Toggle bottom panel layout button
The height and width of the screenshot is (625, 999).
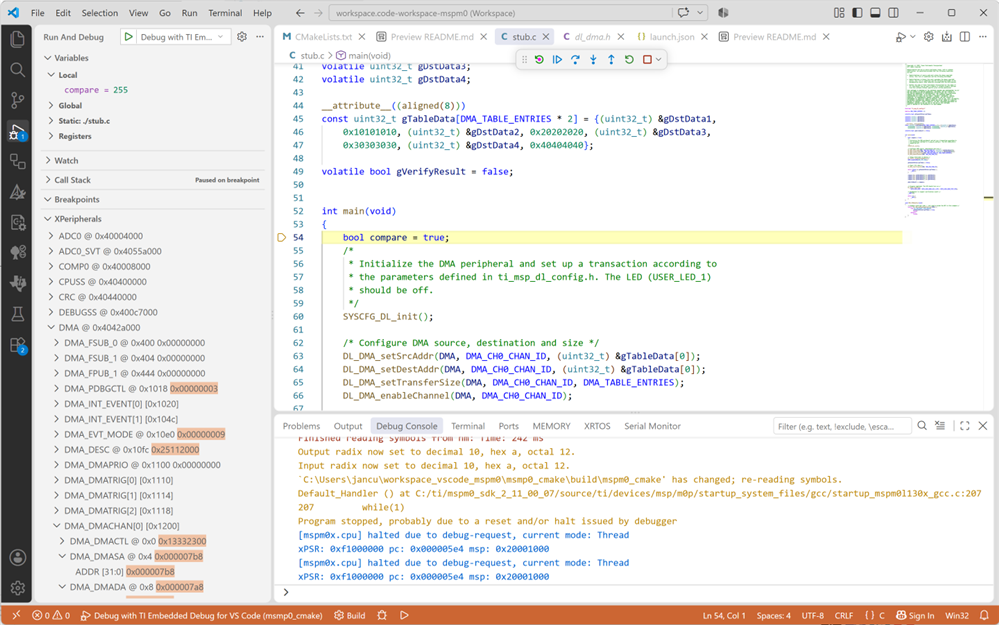click(x=875, y=13)
